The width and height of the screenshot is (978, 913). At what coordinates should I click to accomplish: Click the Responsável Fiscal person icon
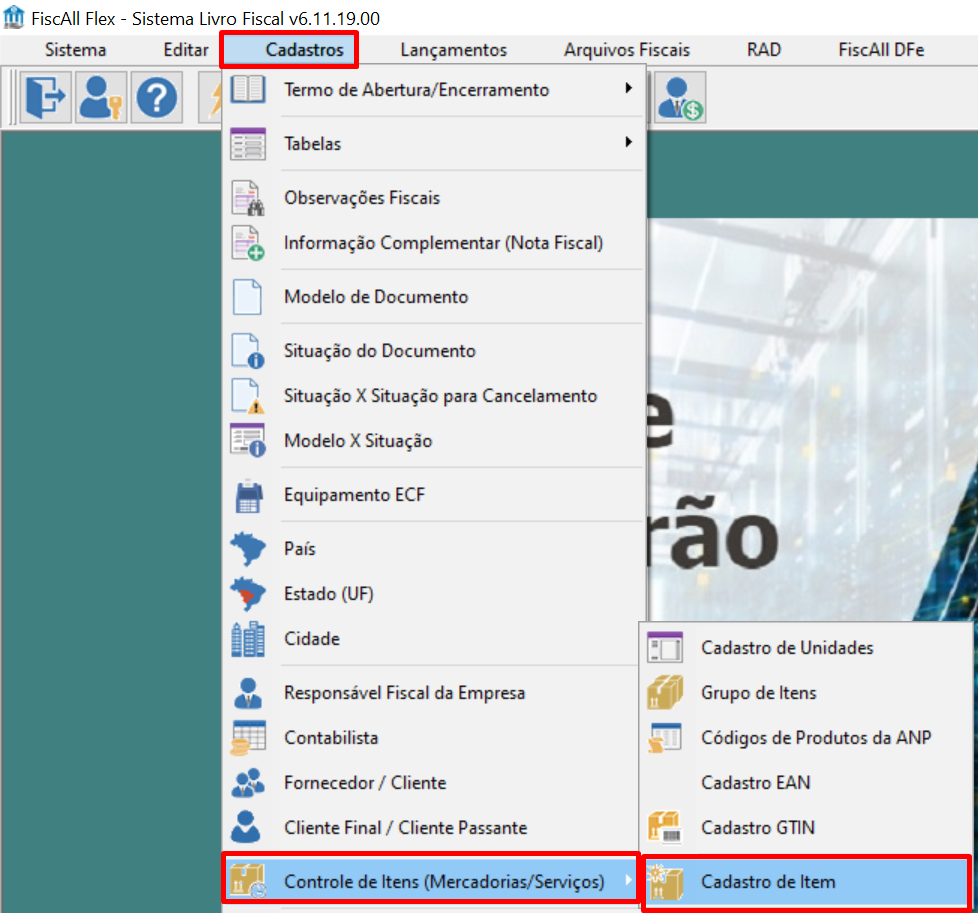tap(248, 693)
